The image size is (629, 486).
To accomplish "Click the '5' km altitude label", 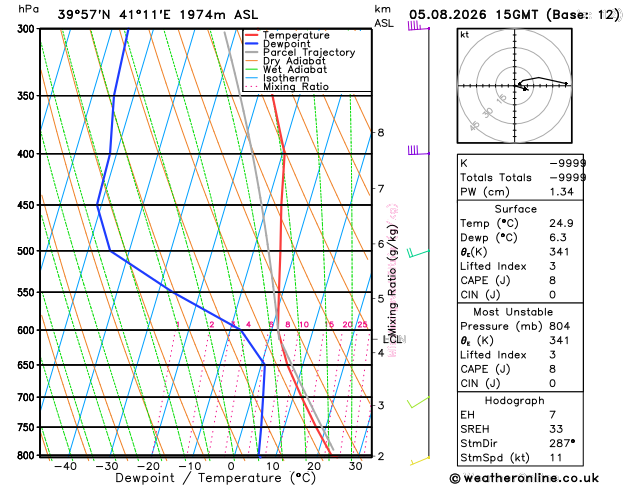I will pos(381,299).
